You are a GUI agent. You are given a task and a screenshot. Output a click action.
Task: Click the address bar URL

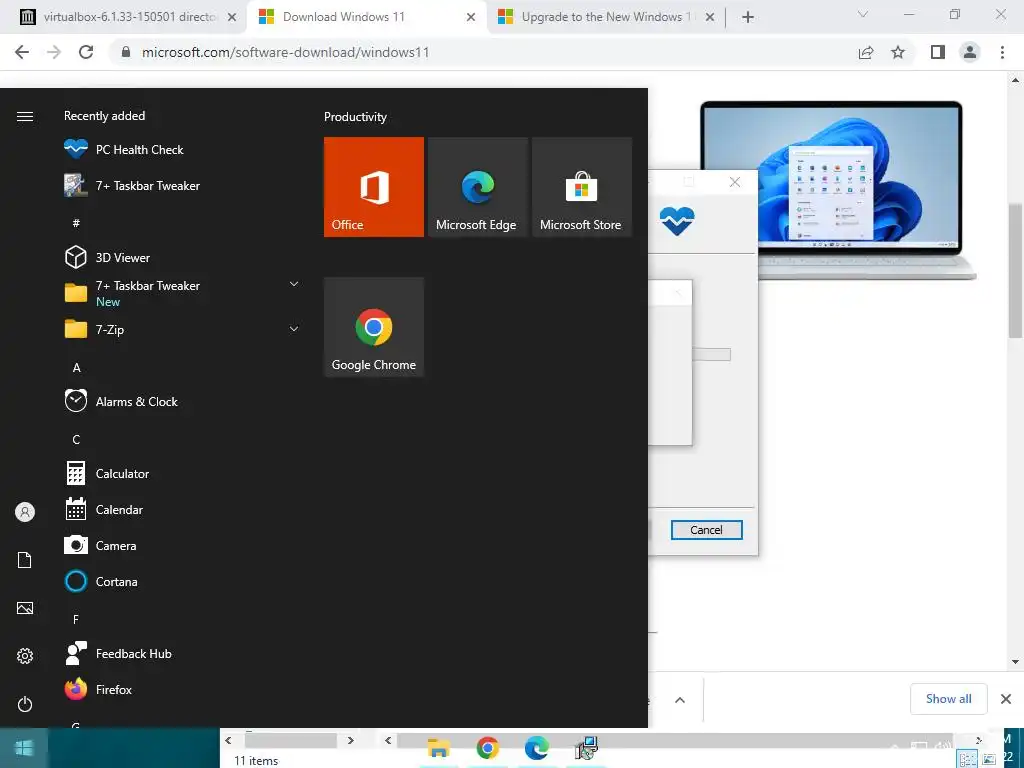[285, 52]
